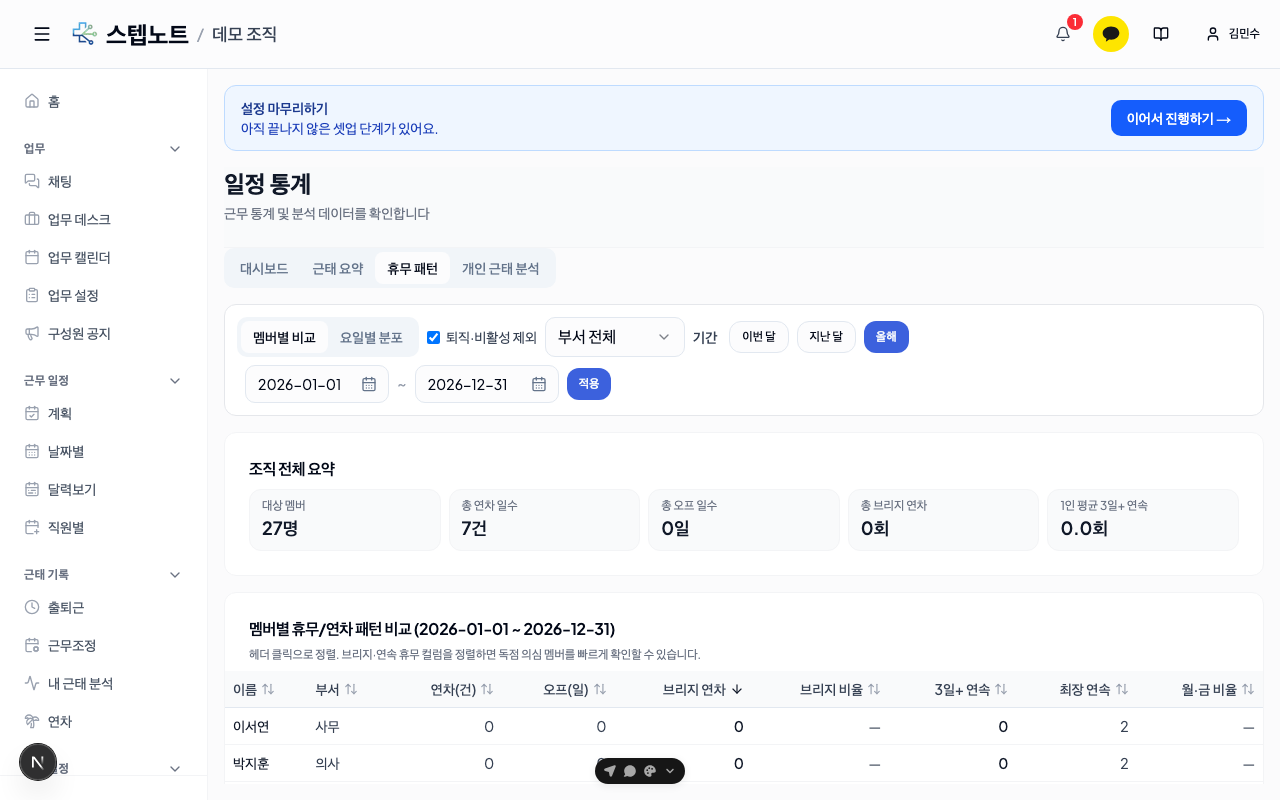Open 업무 설정 in sidebar
This screenshot has width=1280, height=800.
tap(104, 295)
